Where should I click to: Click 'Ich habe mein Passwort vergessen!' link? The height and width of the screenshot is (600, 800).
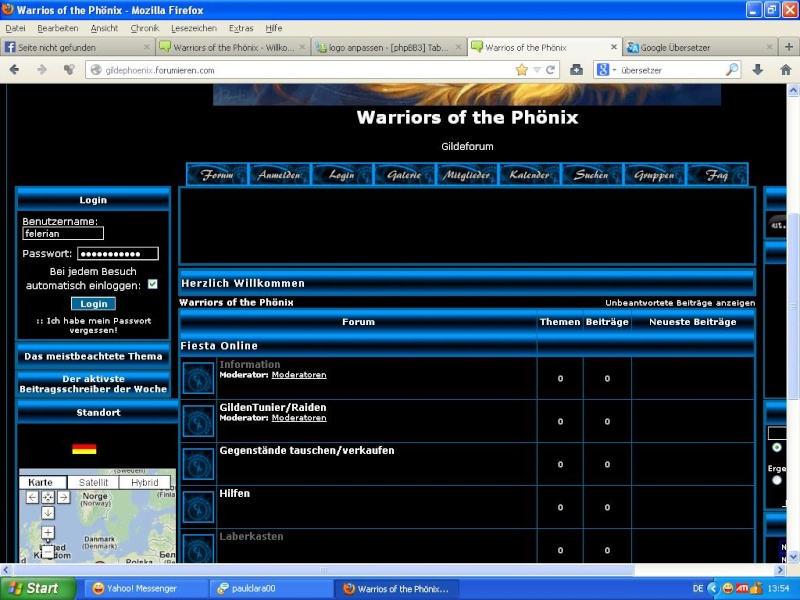(93, 325)
